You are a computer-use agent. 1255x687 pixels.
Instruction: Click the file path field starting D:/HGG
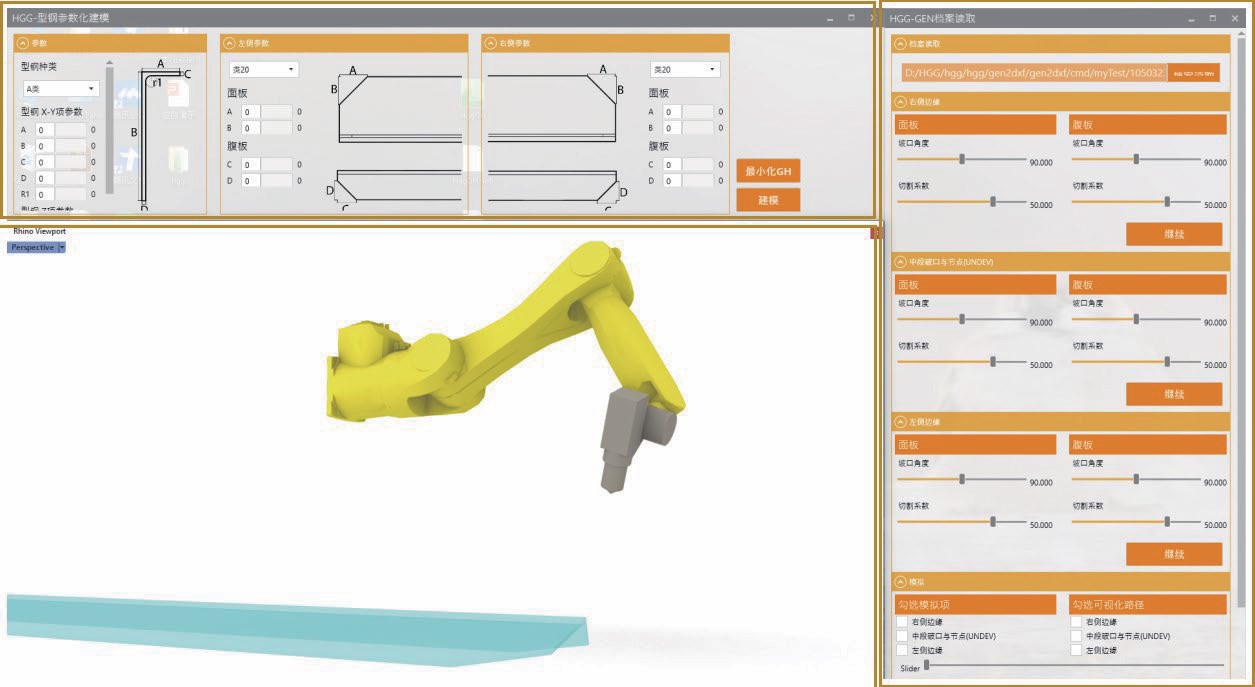(1031, 73)
